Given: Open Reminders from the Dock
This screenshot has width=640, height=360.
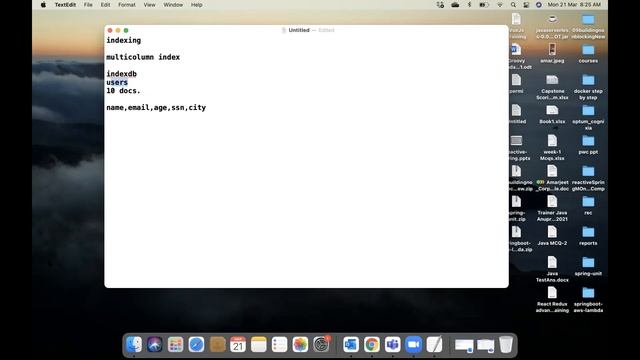Looking at the screenshot, I should click(280, 344).
